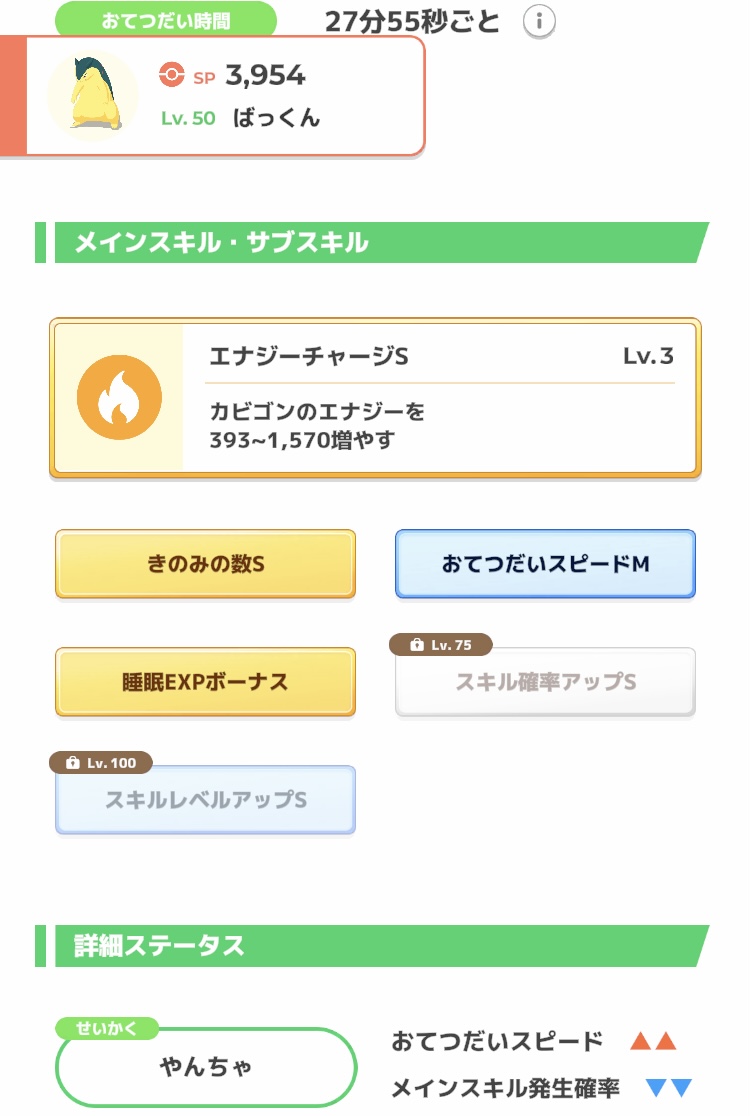This screenshot has width=750, height=1116.
Task: Tap the lock icon on Lv. 75 badge
Action: point(417,645)
